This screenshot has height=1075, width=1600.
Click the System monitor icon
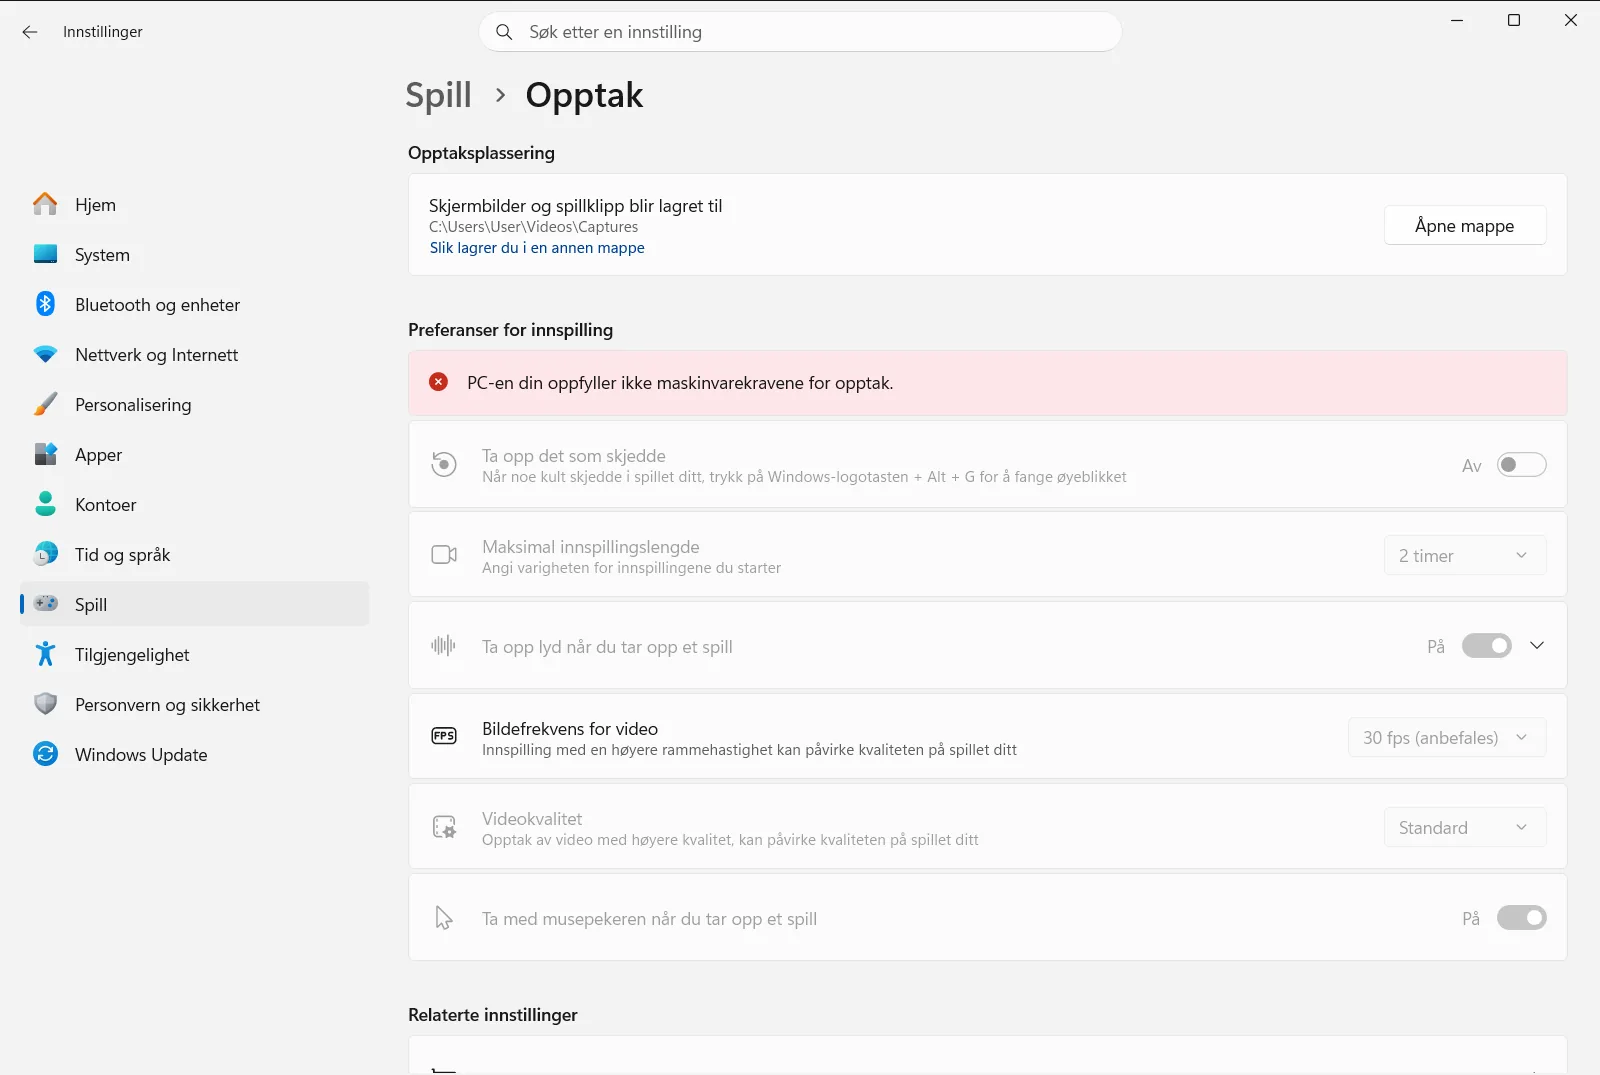click(45, 254)
